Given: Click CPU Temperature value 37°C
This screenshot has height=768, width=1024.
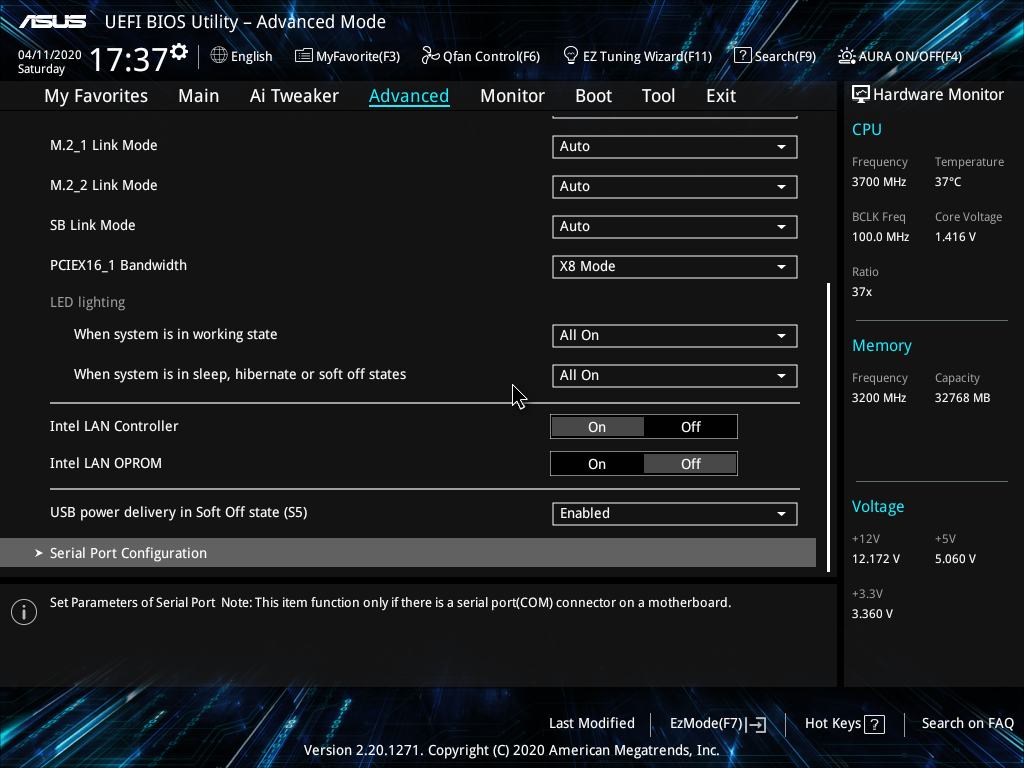Looking at the screenshot, I should [x=948, y=182].
